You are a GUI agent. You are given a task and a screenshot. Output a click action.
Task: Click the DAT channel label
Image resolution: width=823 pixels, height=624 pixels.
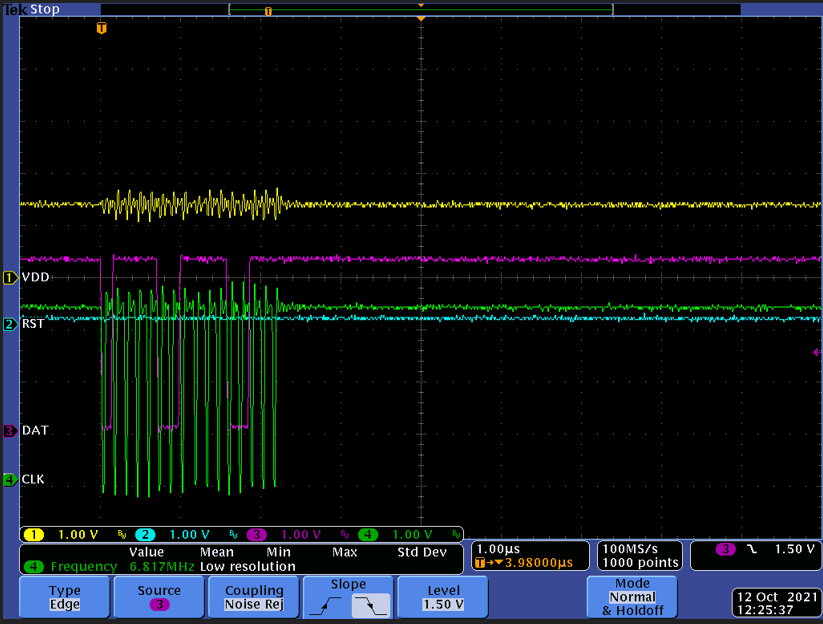pyautogui.click(x=35, y=430)
